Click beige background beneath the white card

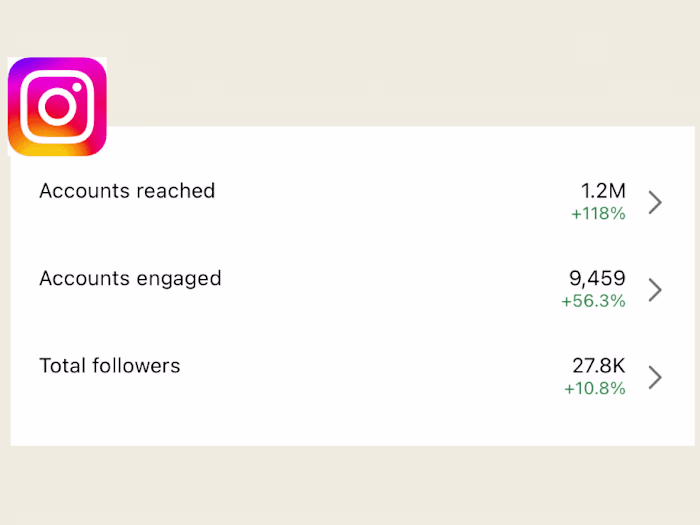tap(350, 485)
